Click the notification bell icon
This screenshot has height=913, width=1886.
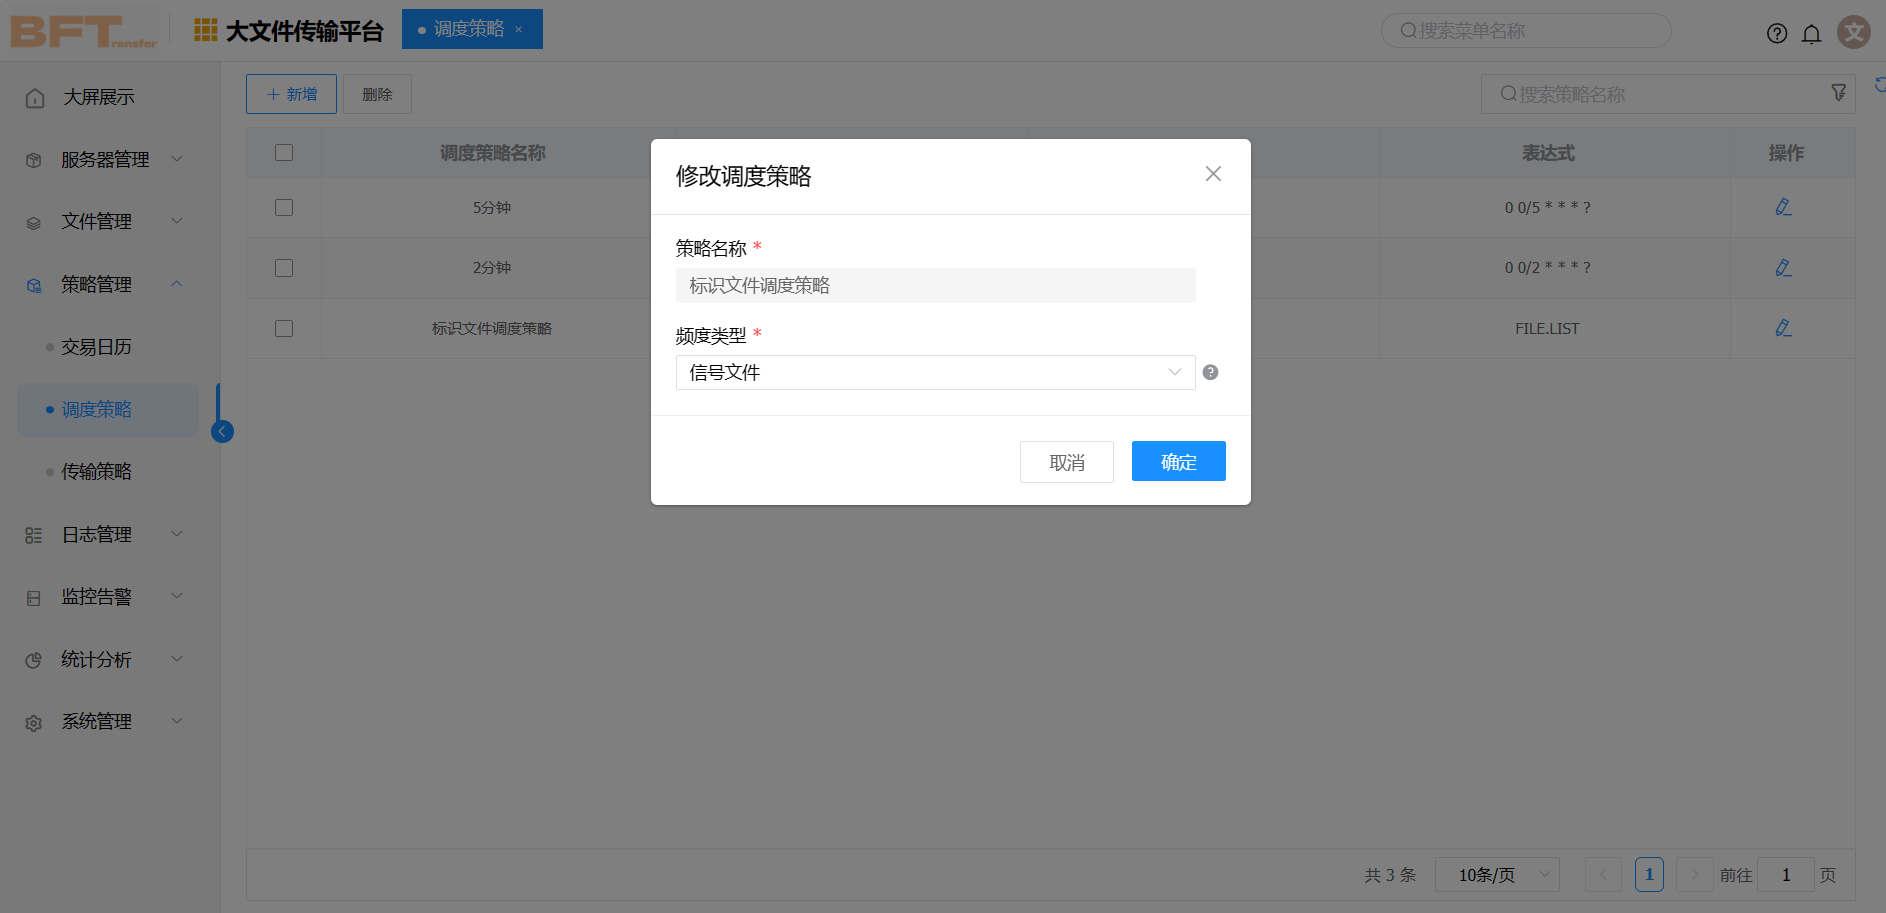coord(1812,33)
